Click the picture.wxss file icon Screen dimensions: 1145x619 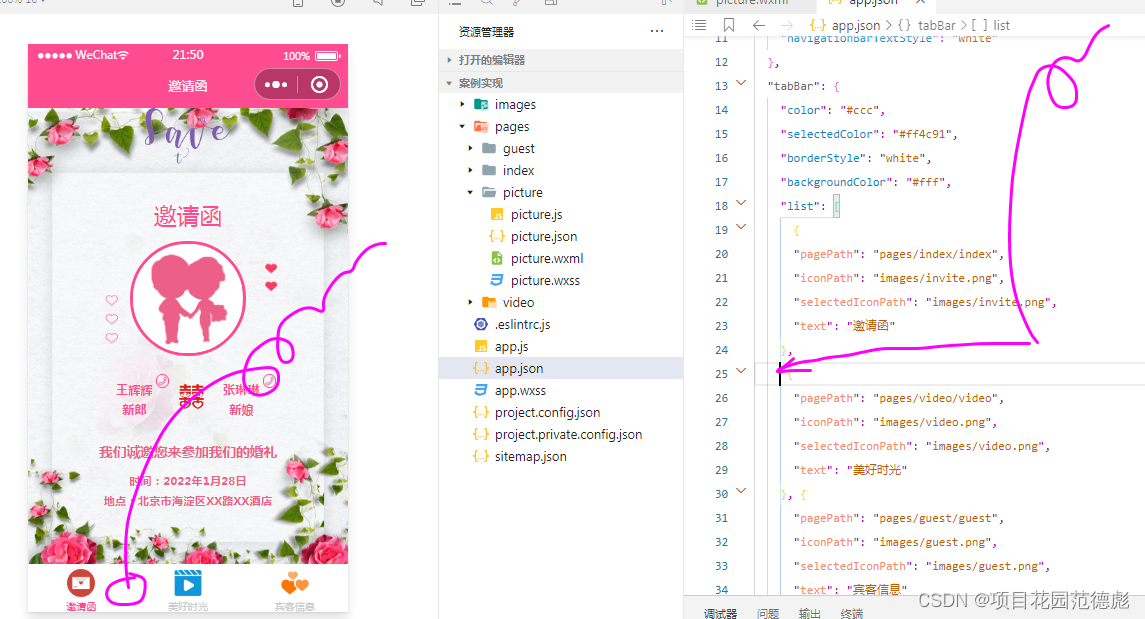pos(497,280)
